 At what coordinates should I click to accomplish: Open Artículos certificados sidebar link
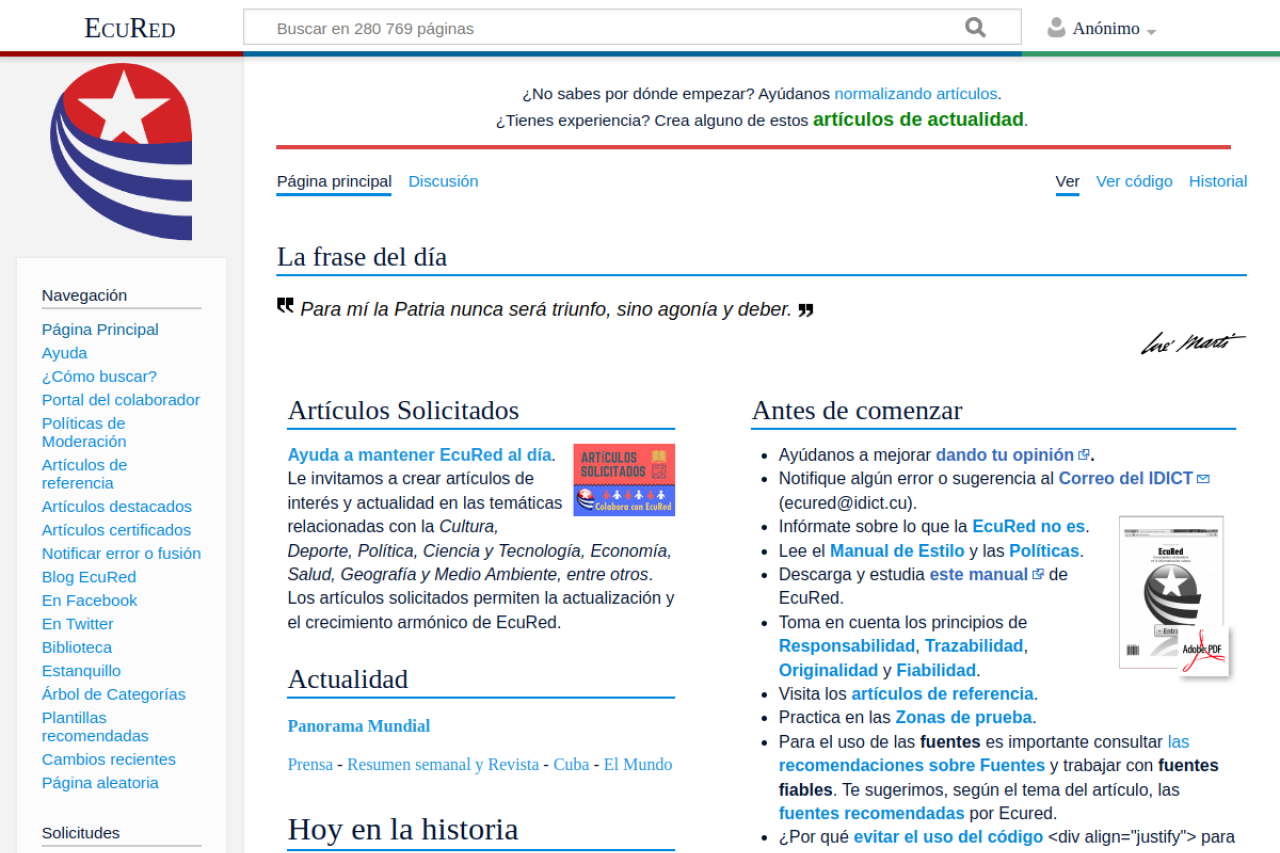pyautogui.click(x=116, y=530)
